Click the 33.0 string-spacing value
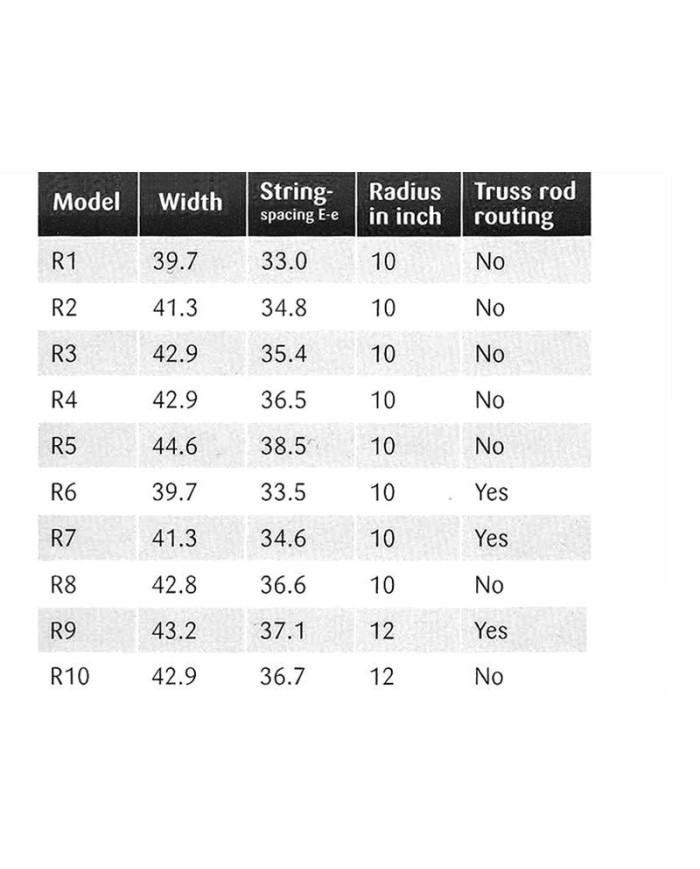The image size is (700, 869). pos(284,262)
